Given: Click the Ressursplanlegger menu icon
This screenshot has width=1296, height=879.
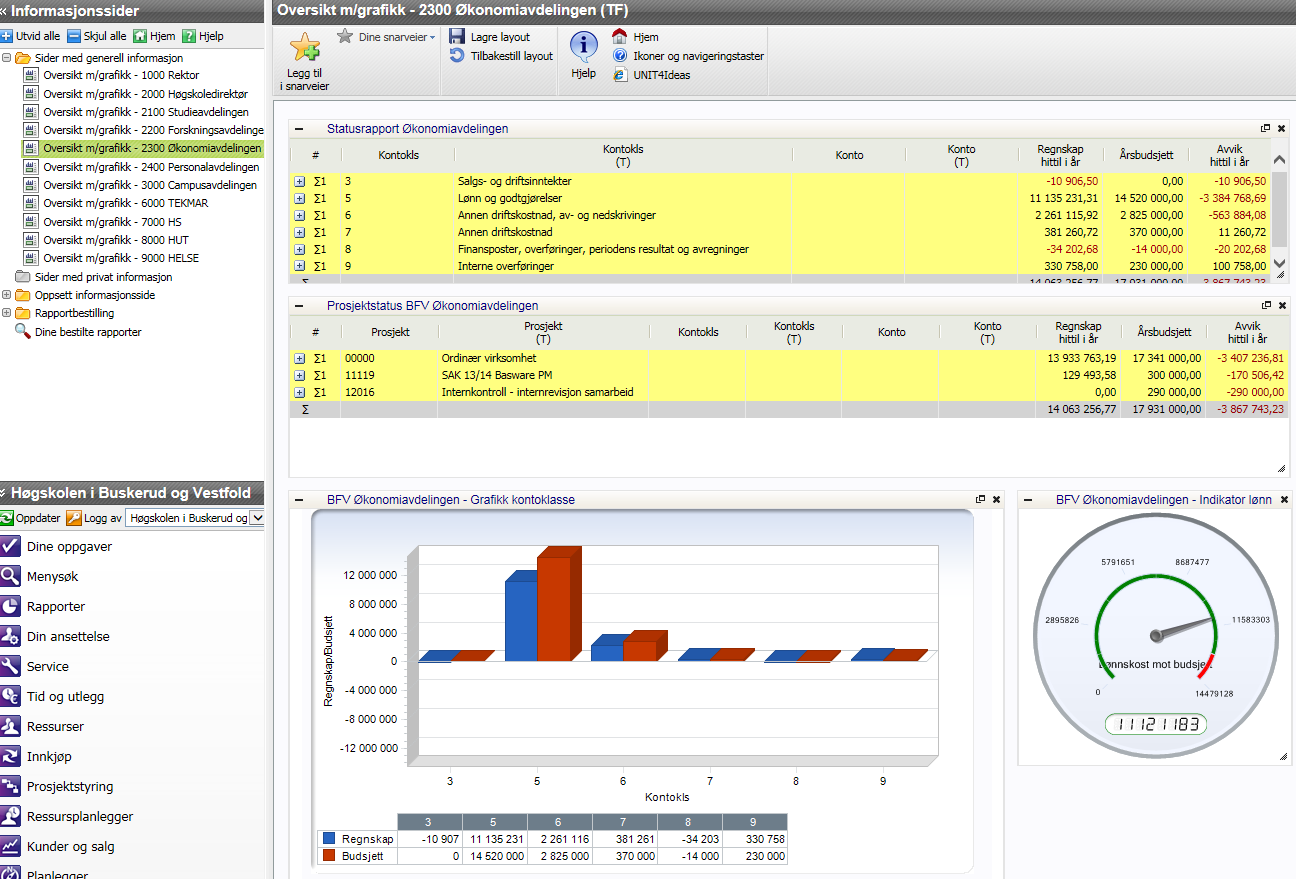Looking at the screenshot, I should coord(10,816).
